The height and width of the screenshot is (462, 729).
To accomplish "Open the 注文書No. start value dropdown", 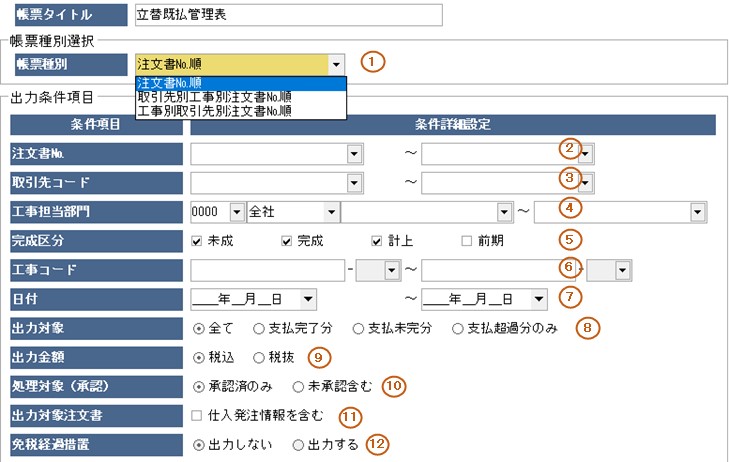I will coord(354,154).
